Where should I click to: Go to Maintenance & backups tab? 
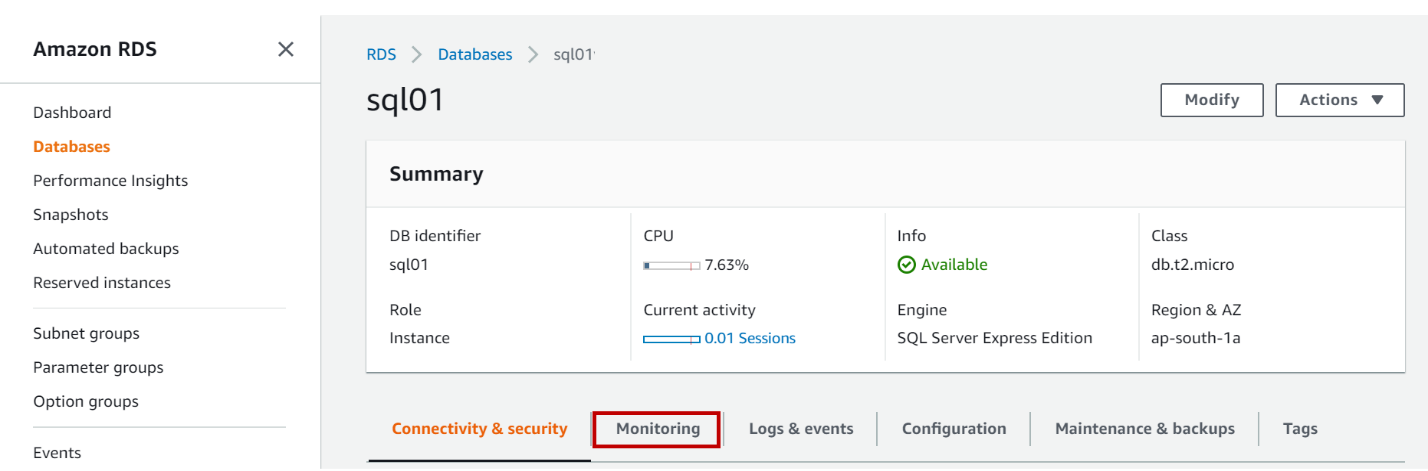(1144, 429)
